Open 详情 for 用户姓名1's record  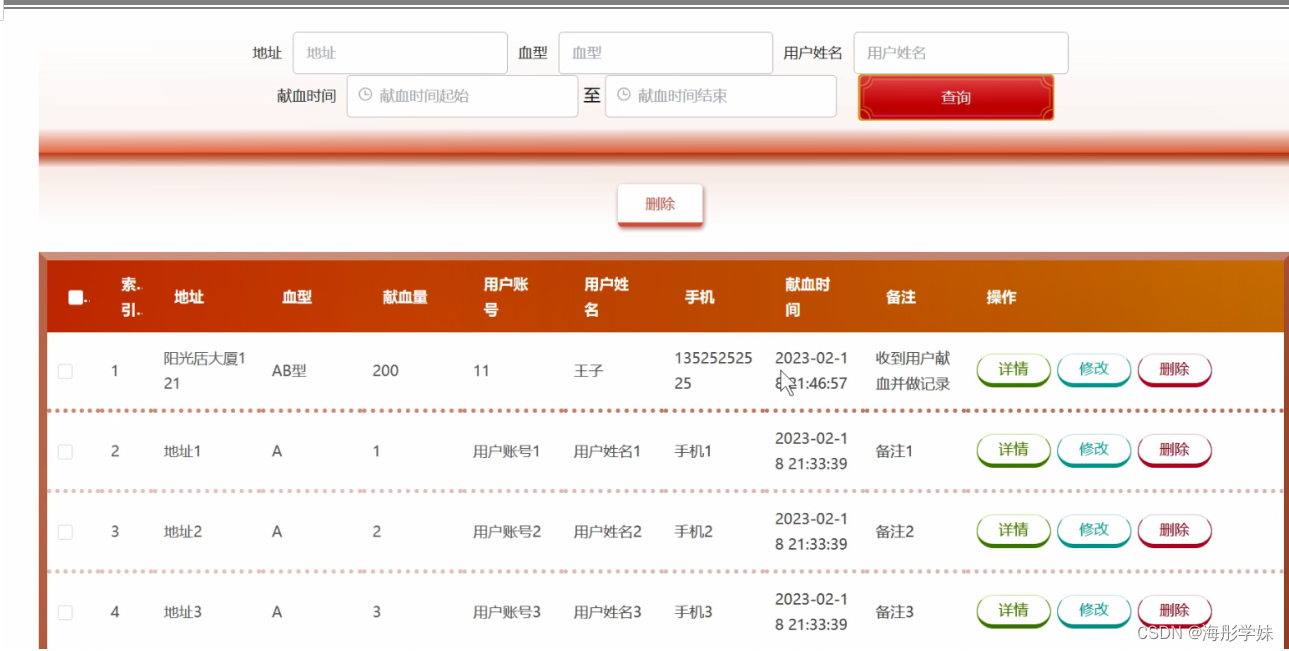tap(1012, 450)
